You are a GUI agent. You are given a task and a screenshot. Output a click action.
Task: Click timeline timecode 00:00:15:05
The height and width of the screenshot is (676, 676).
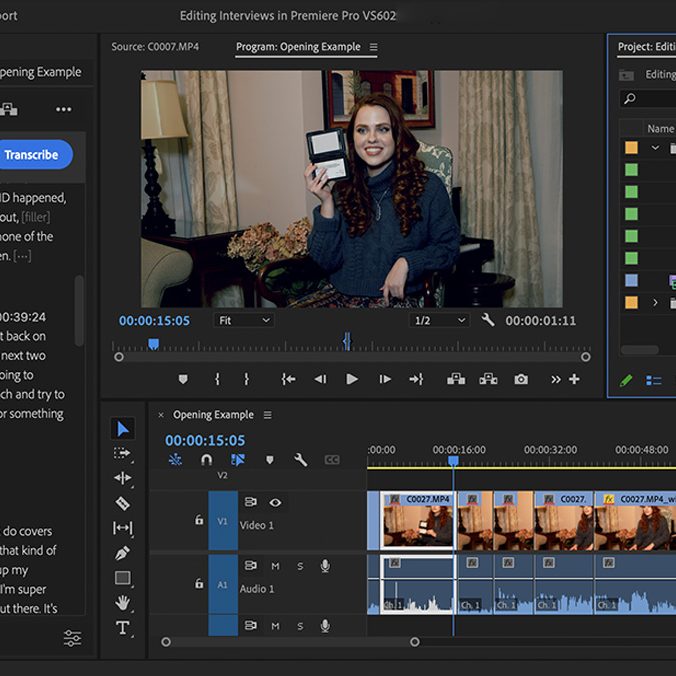[x=205, y=440]
